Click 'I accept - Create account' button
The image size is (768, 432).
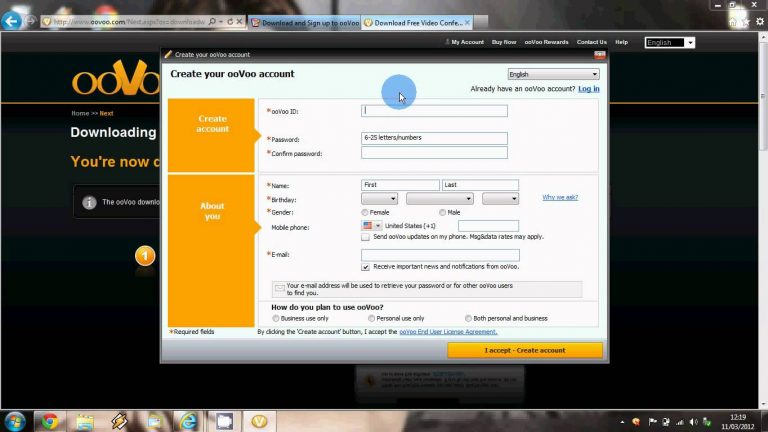click(x=525, y=351)
